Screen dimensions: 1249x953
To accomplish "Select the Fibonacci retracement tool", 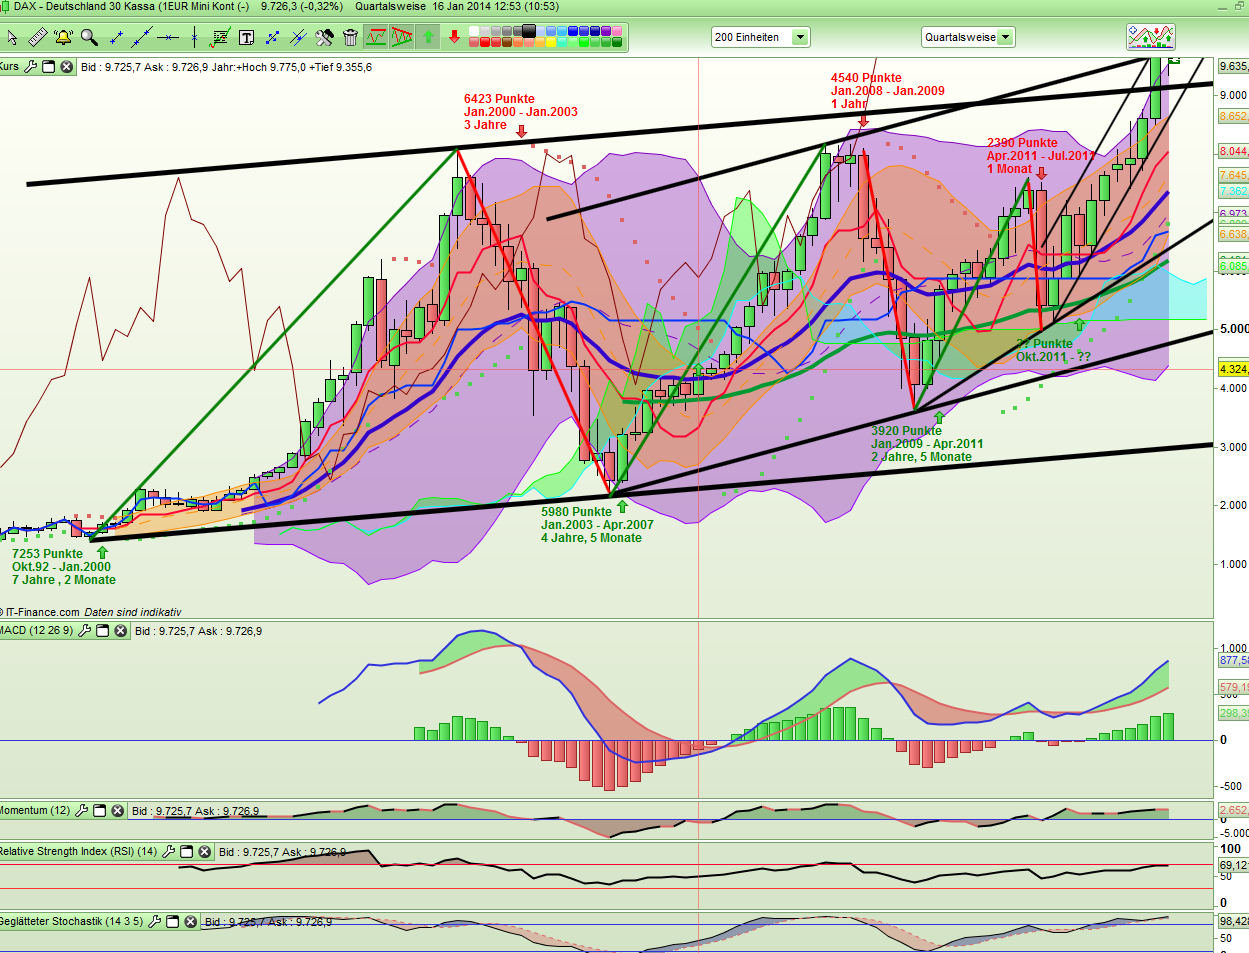I will (x=220, y=37).
